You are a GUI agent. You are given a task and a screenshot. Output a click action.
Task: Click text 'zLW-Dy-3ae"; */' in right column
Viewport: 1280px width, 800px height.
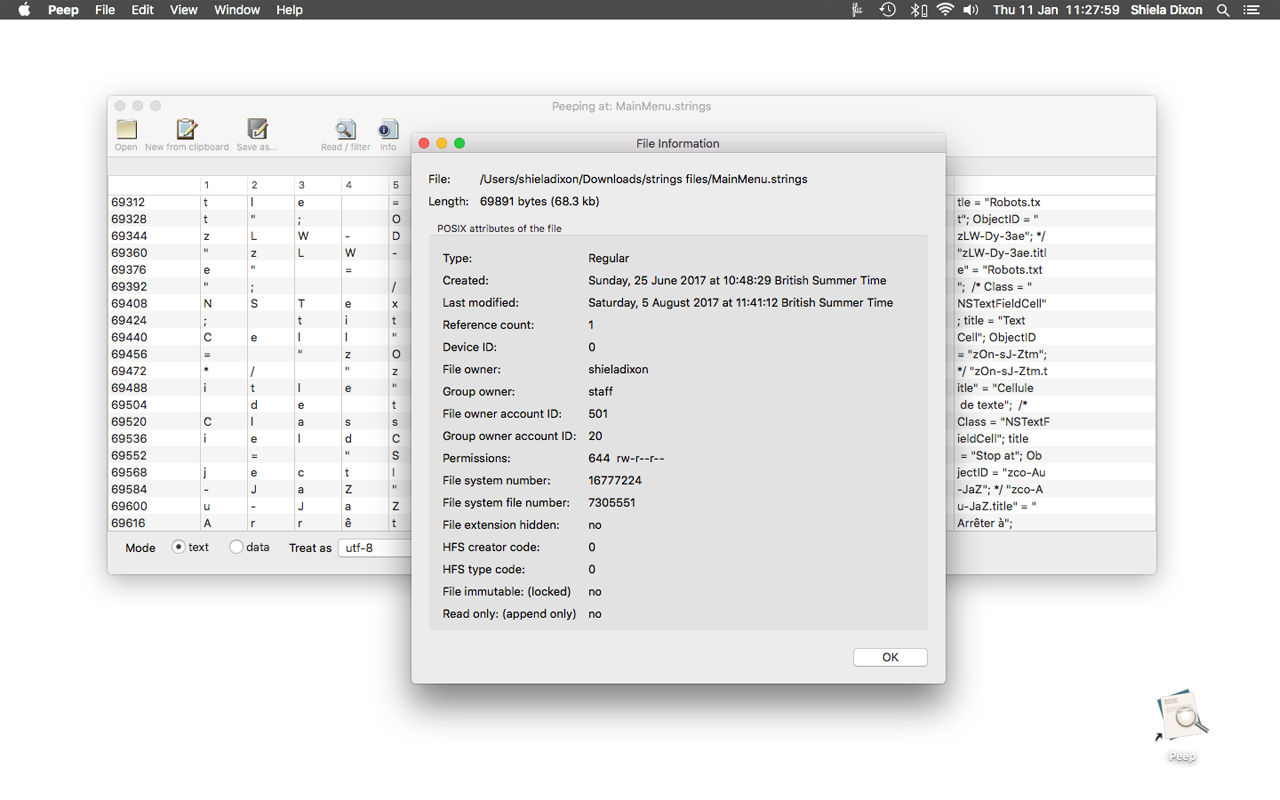pos(1001,236)
